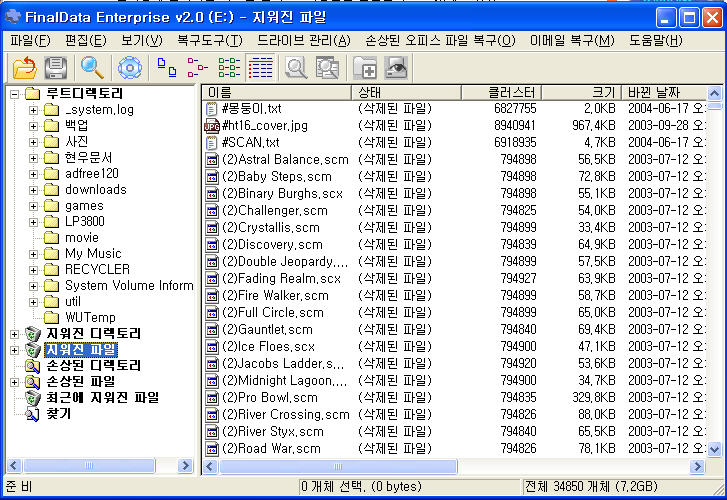This screenshot has height=500, width=727.
Task: Select the file (2)River Styx.scm
Action: 273,432
